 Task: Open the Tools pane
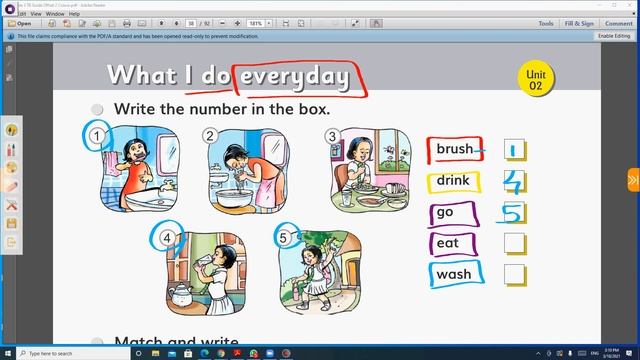546,23
